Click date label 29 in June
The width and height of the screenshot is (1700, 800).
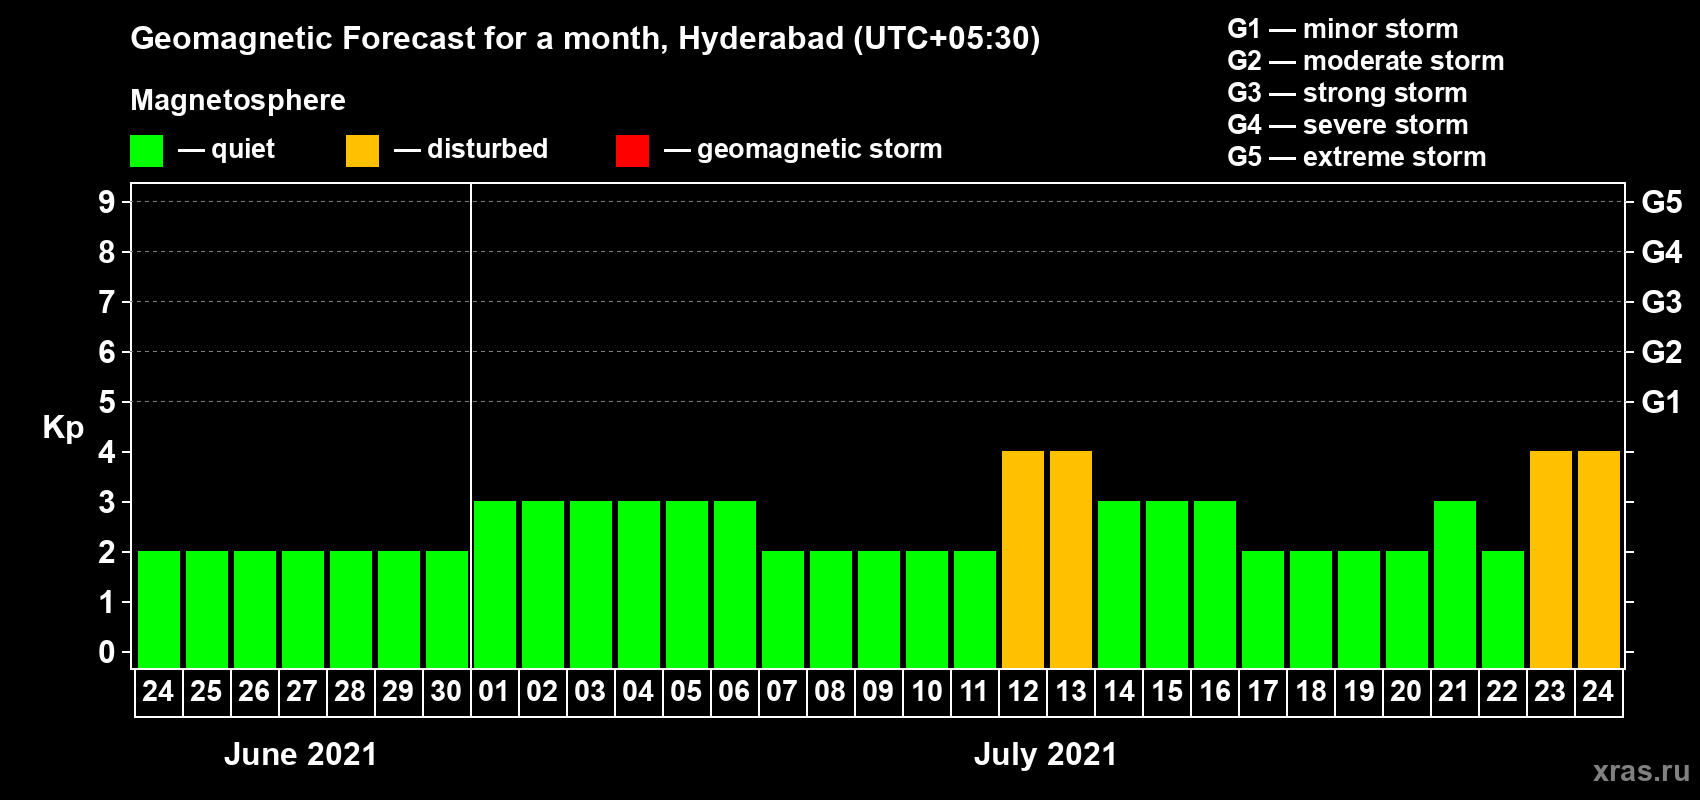pos(398,692)
